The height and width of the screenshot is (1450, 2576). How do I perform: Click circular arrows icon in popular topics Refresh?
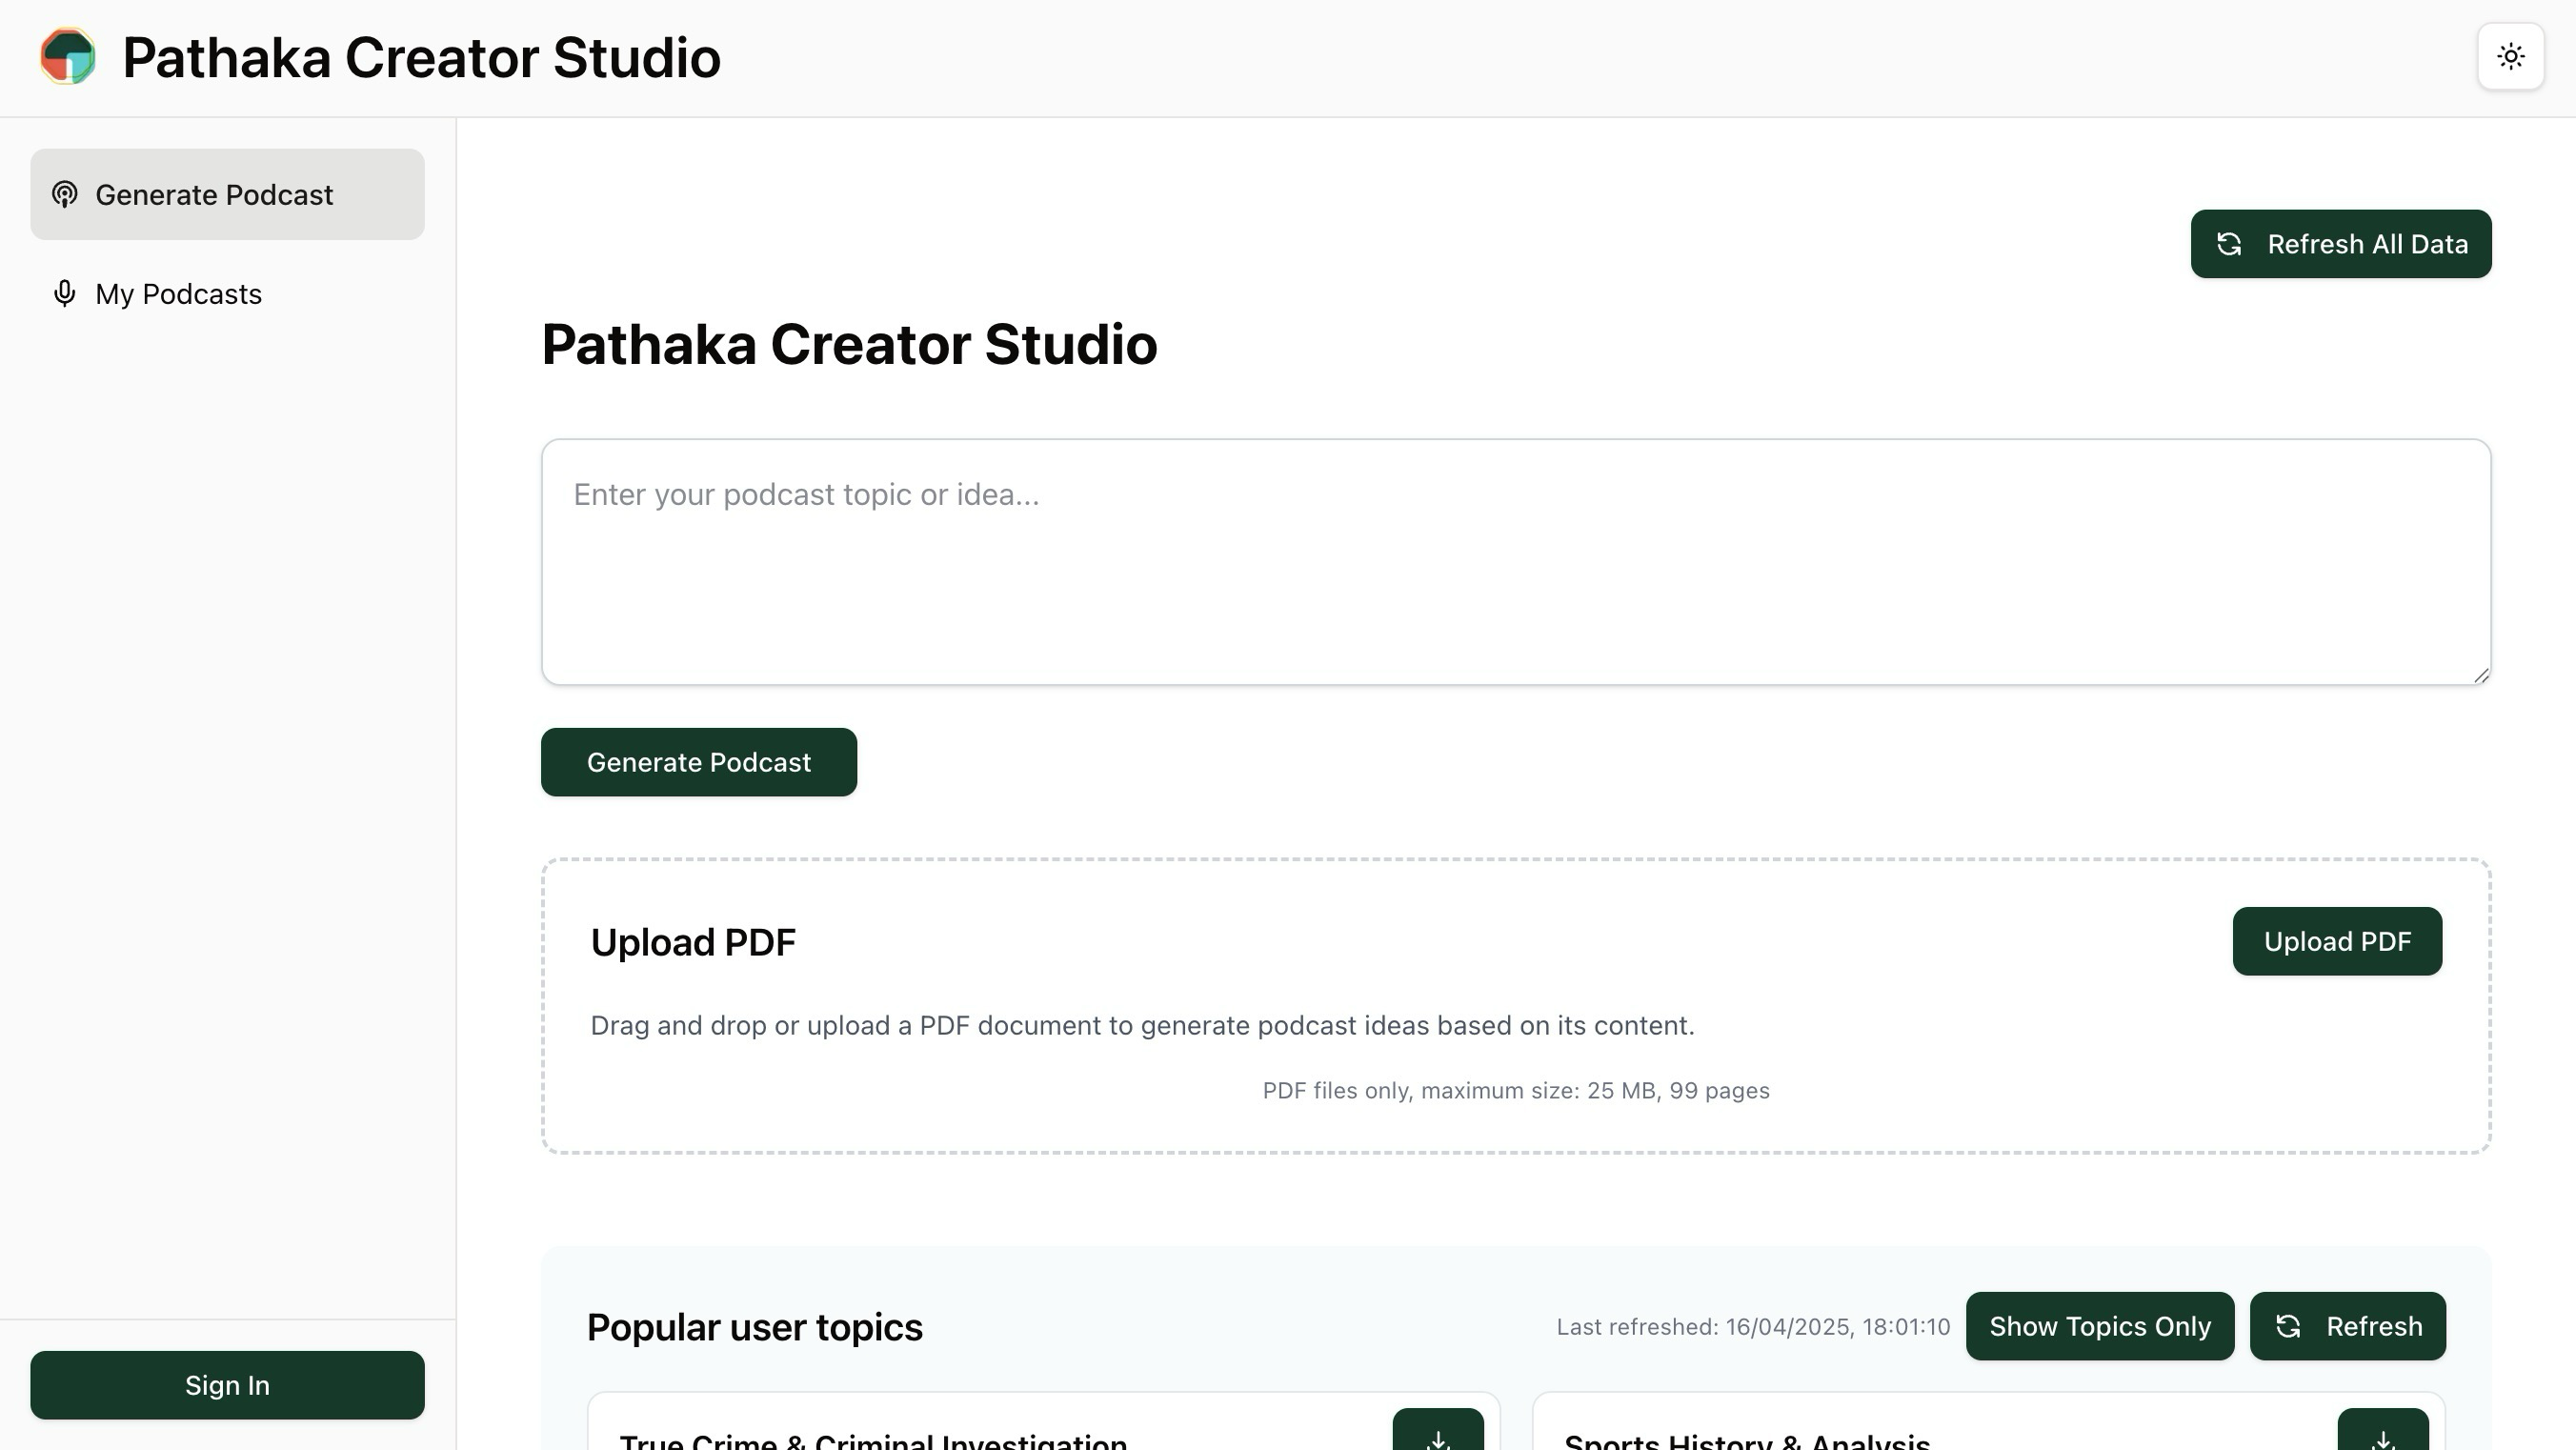pos(2288,1326)
